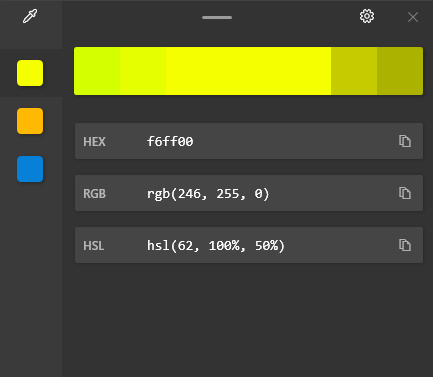This screenshot has height=377, width=433.
Task: Select the yellow color in history
Action: pos(30,73)
